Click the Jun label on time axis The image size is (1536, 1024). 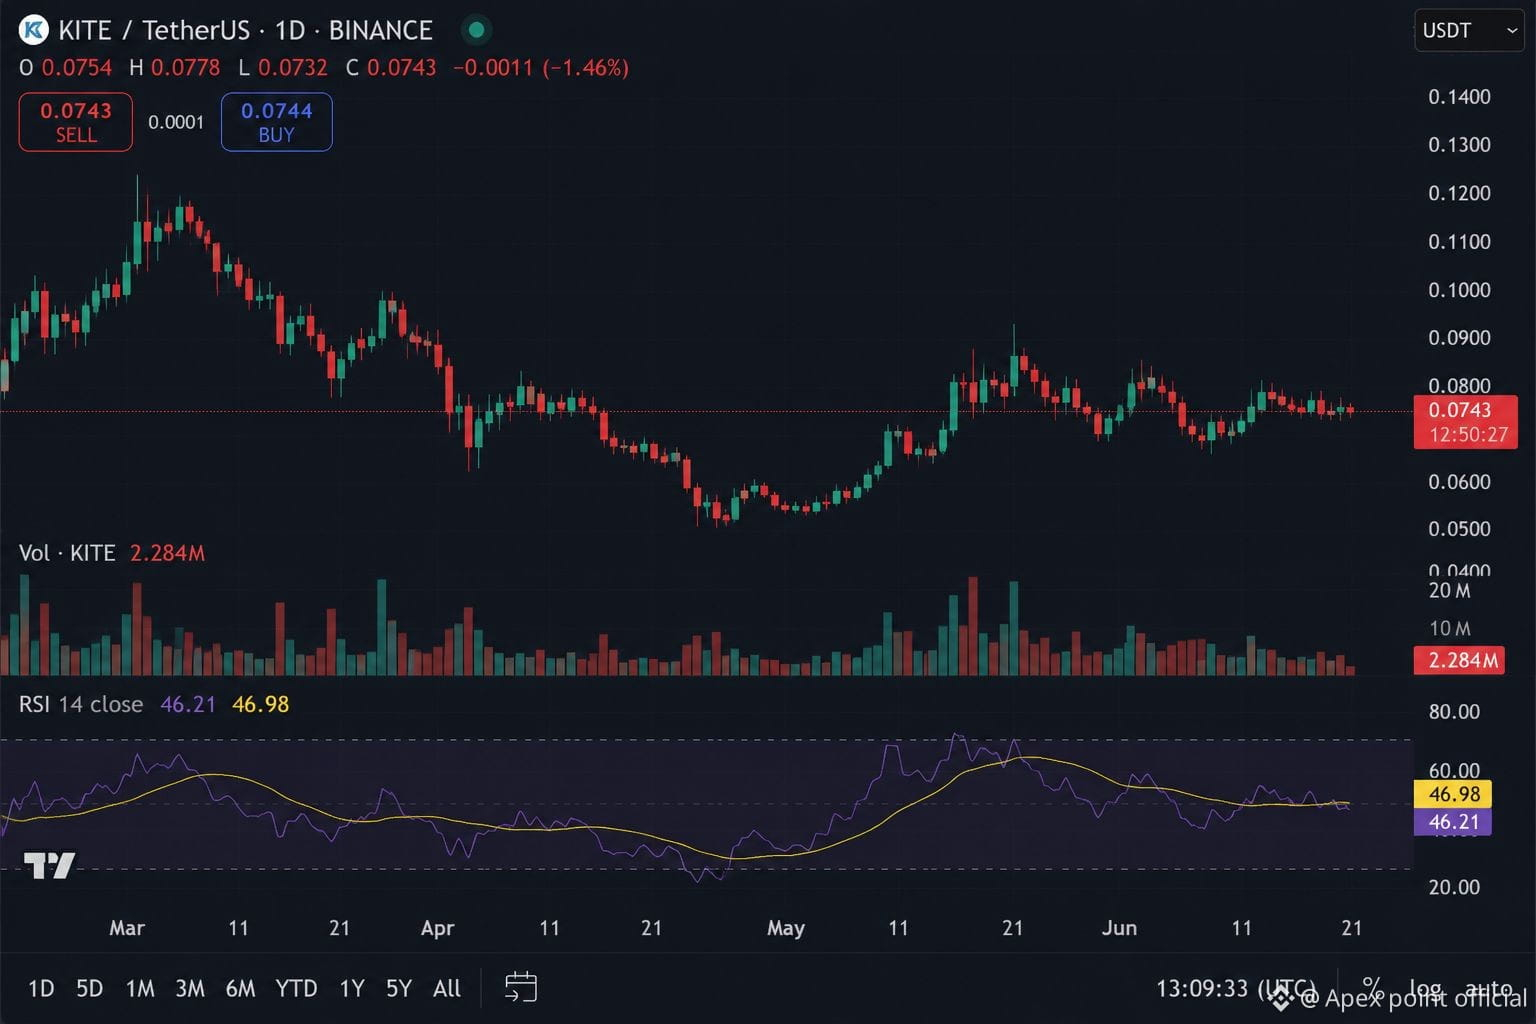click(x=1119, y=928)
